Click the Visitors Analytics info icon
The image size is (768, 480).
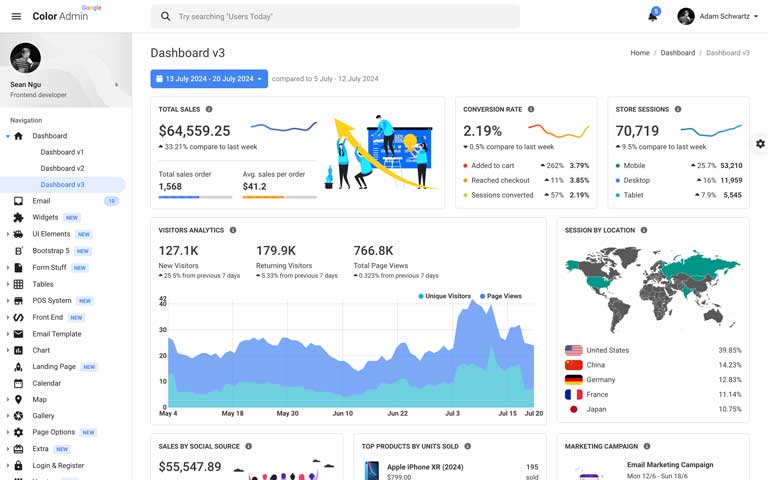[x=233, y=230]
